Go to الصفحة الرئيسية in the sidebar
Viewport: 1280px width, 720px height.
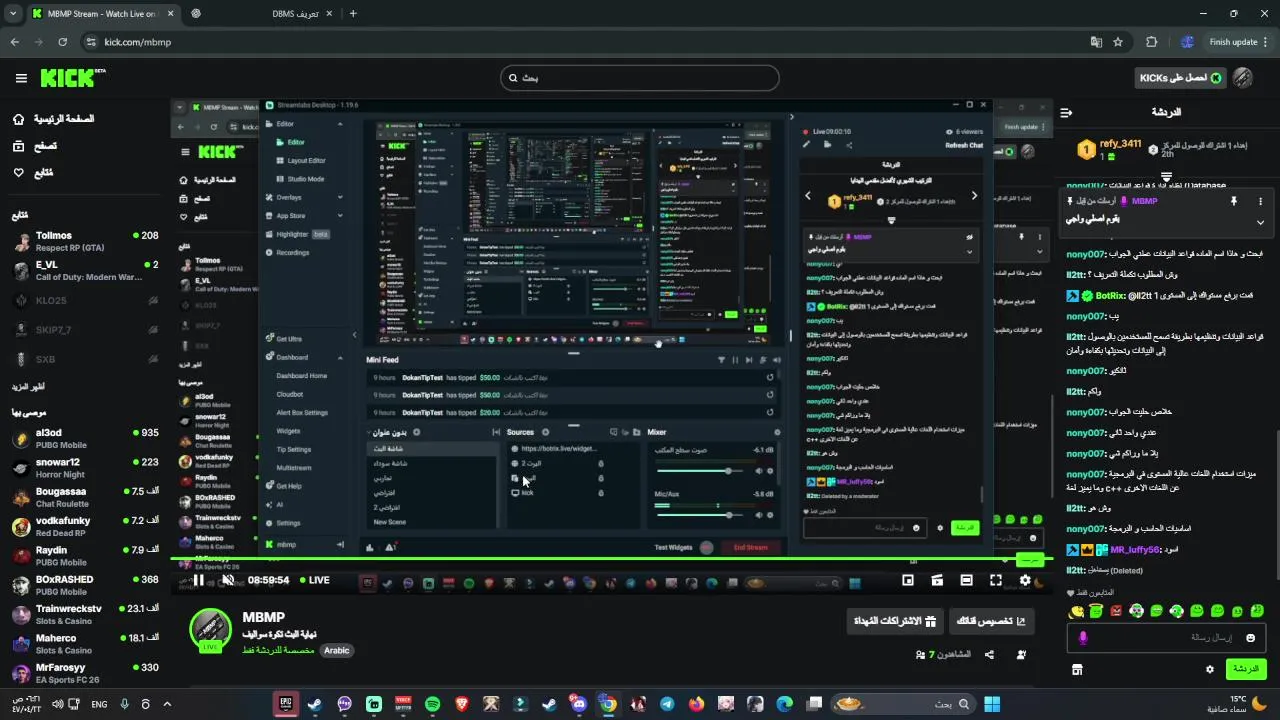52,119
